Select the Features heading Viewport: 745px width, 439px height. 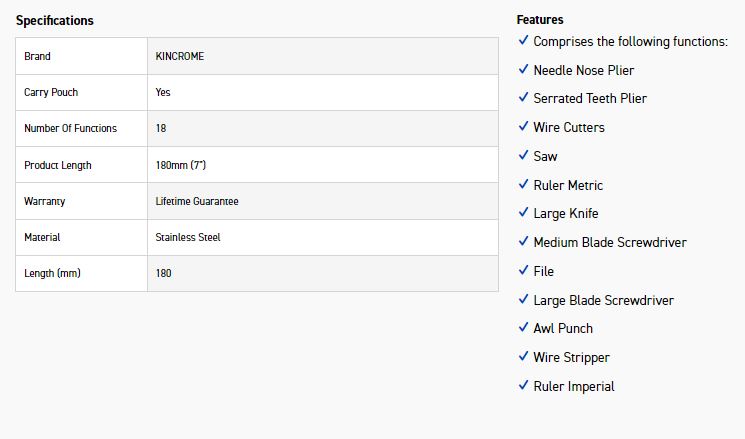[x=540, y=19]
